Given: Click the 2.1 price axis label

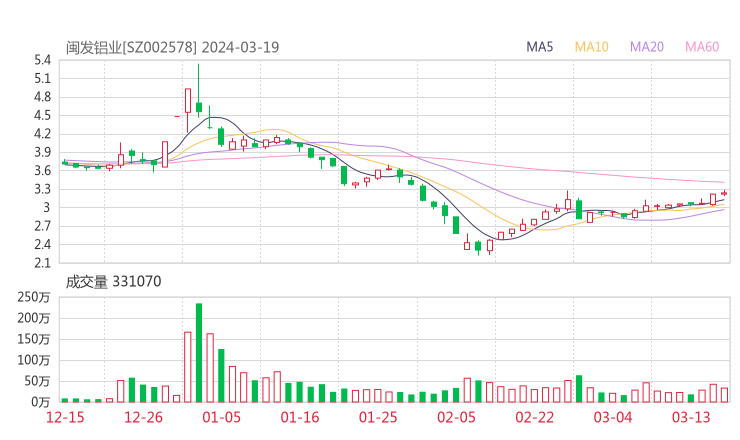Looking at the screenshot, I should point(42,263).
